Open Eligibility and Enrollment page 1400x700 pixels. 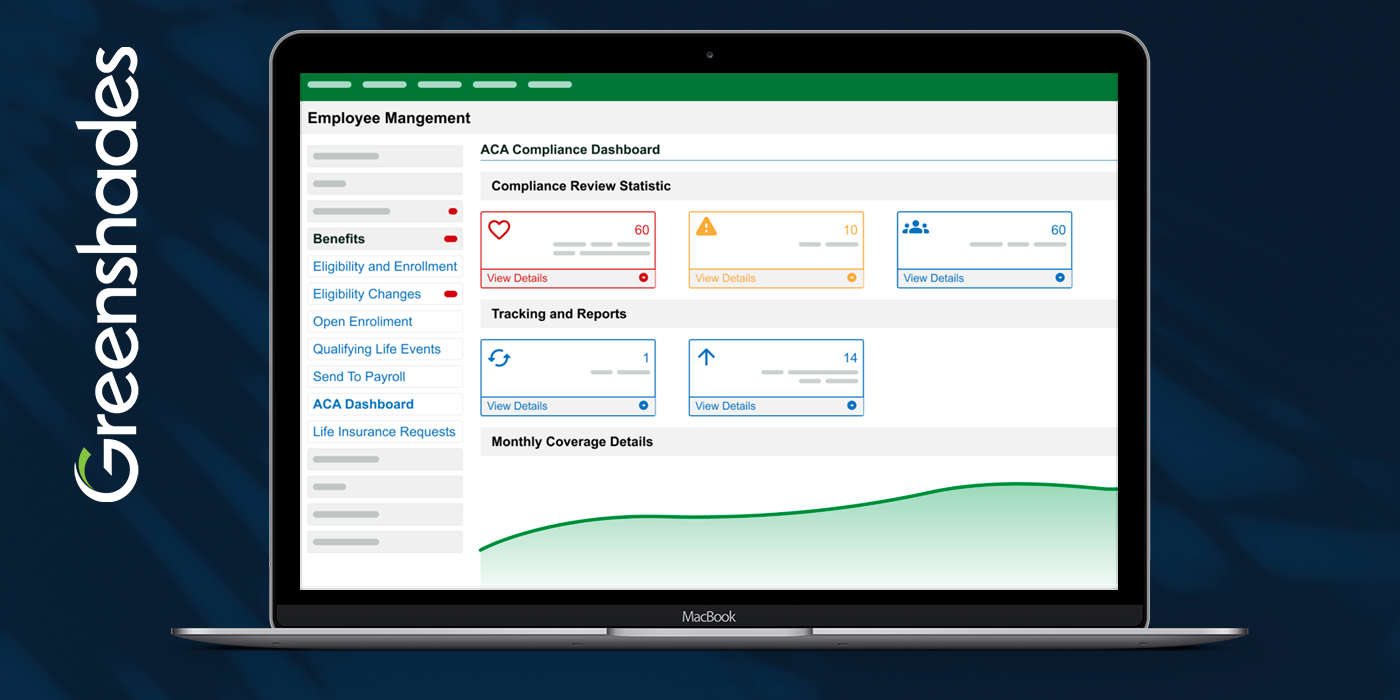[385, 267]
